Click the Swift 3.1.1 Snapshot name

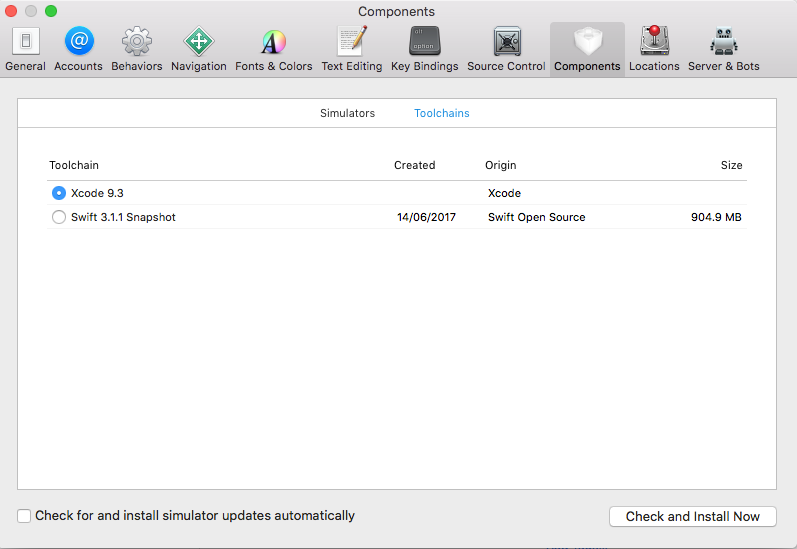[x=123, y=217]
